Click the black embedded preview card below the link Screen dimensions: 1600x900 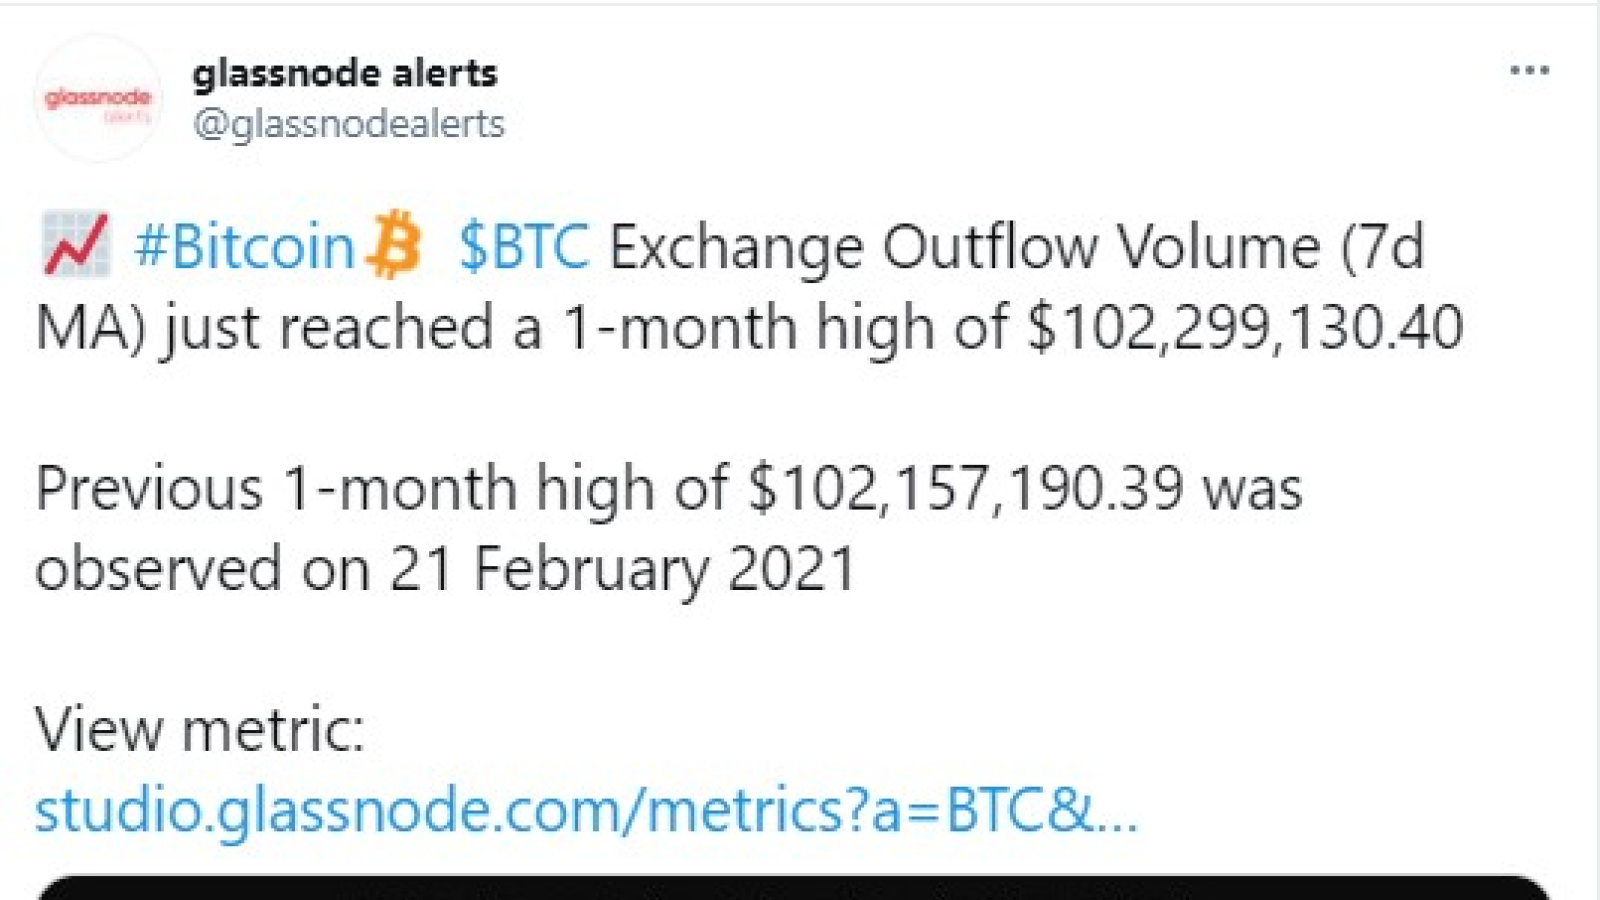point(792,887)
